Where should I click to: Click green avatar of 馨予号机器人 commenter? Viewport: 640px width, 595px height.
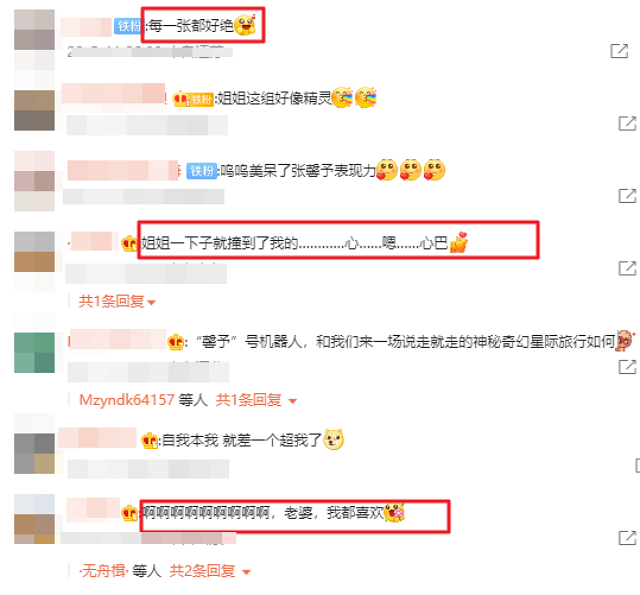pyautogui.click(x=34, y=353)
